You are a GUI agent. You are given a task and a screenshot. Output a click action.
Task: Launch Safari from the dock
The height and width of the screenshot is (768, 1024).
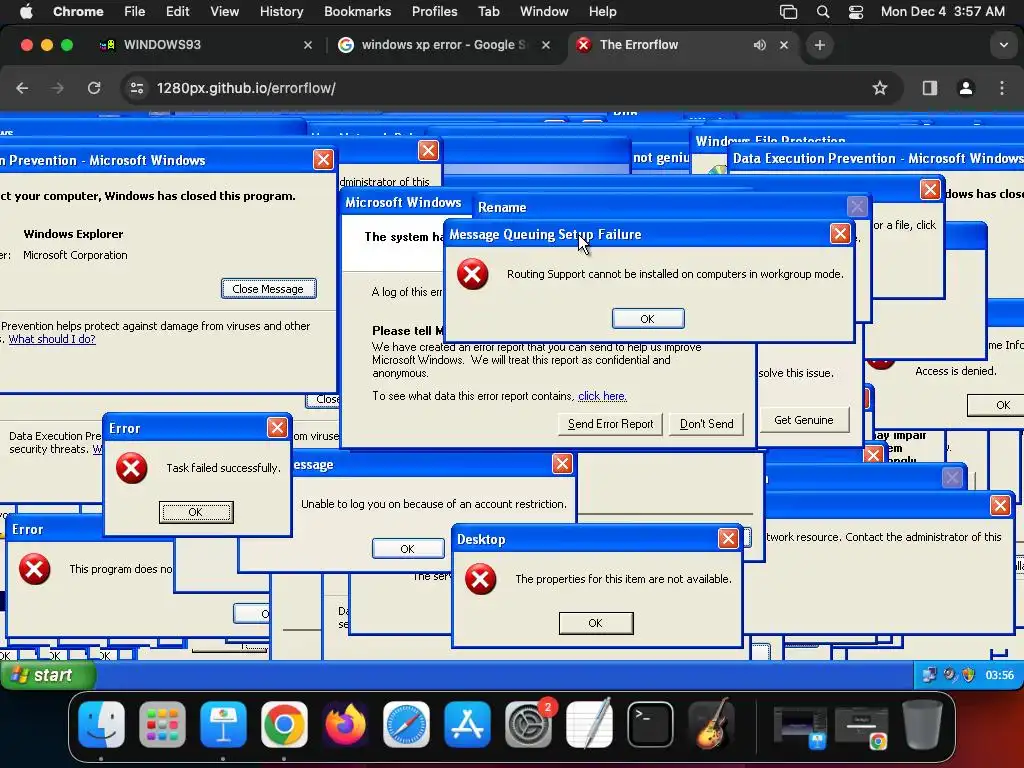406,724
